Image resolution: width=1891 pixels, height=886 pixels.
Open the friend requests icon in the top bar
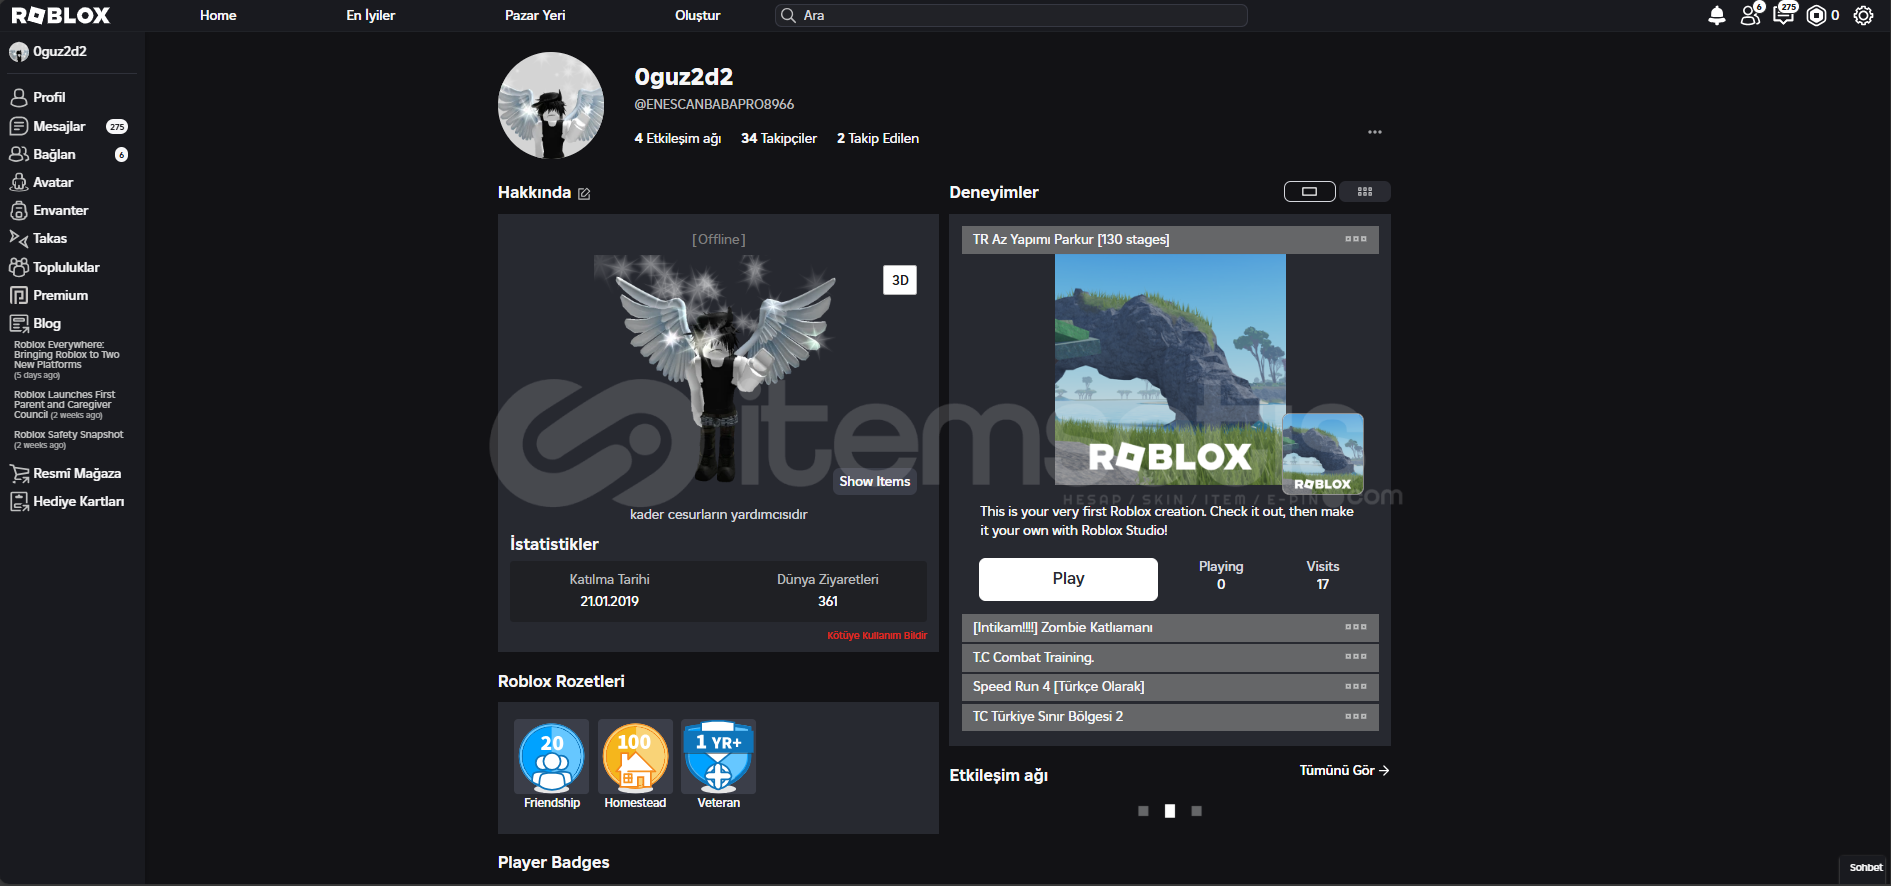click(x=1750, y=15)
